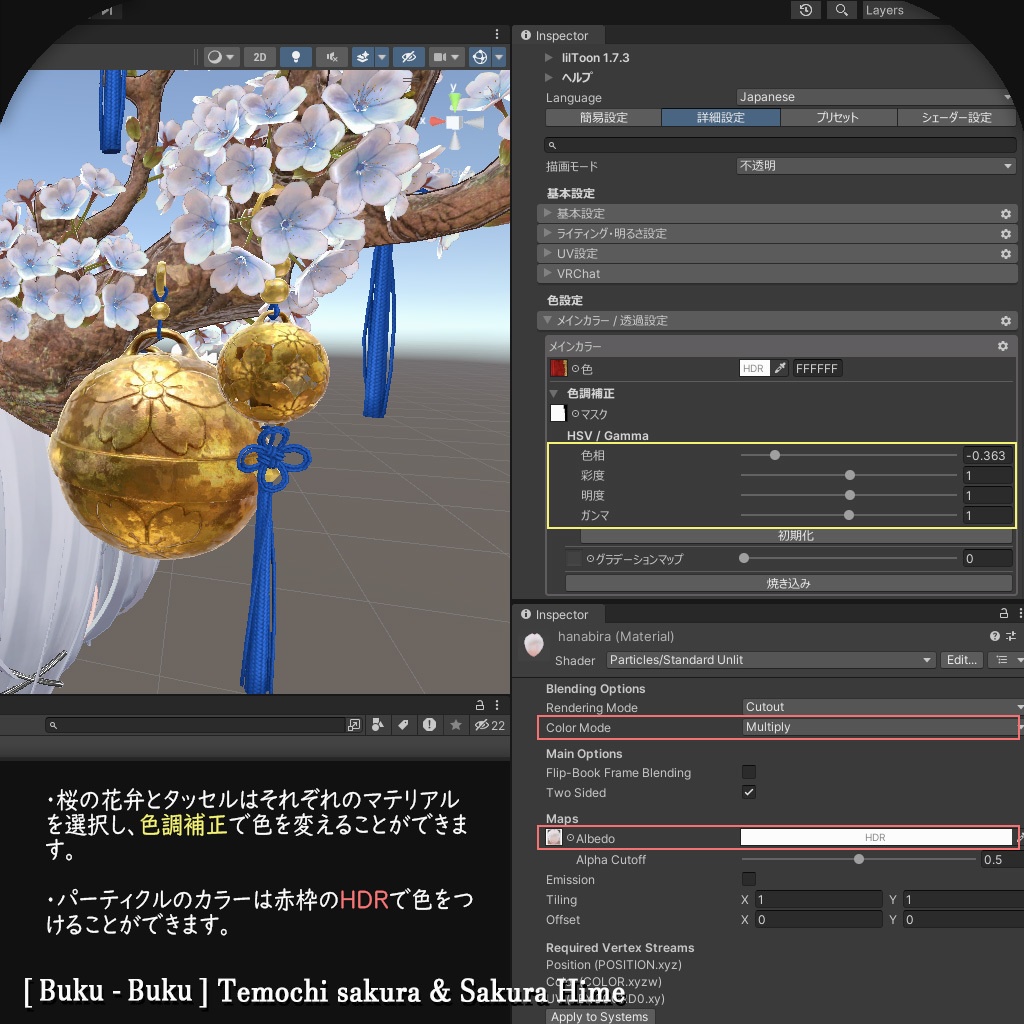Toggle the Emission checkbox
Screen dimensions: 1024x1024
coord(748,880)
